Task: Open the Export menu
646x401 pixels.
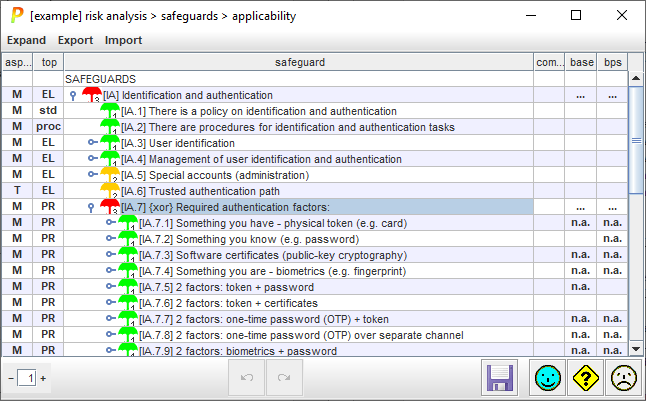Action: click(x=75, y=40)
